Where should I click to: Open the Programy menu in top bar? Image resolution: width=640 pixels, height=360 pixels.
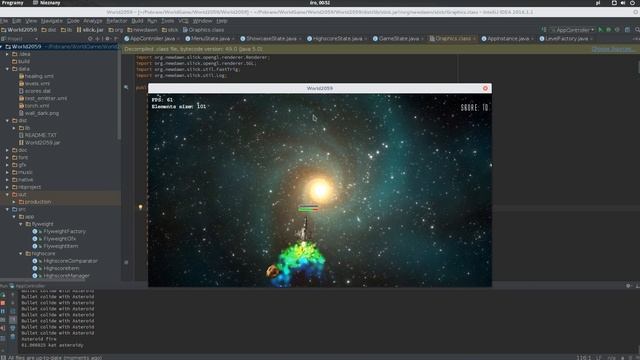(12, 3)
